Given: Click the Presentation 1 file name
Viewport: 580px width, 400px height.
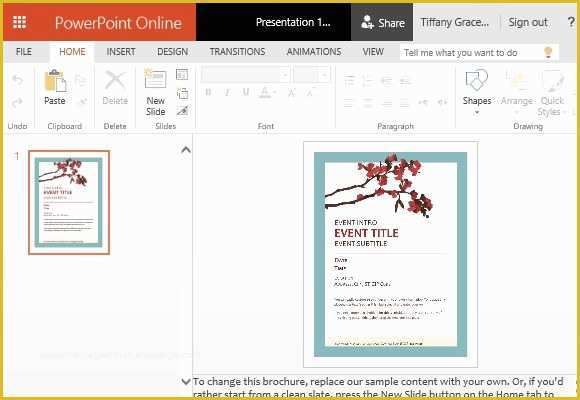Looking at the screenshot, I should (293, 22).
